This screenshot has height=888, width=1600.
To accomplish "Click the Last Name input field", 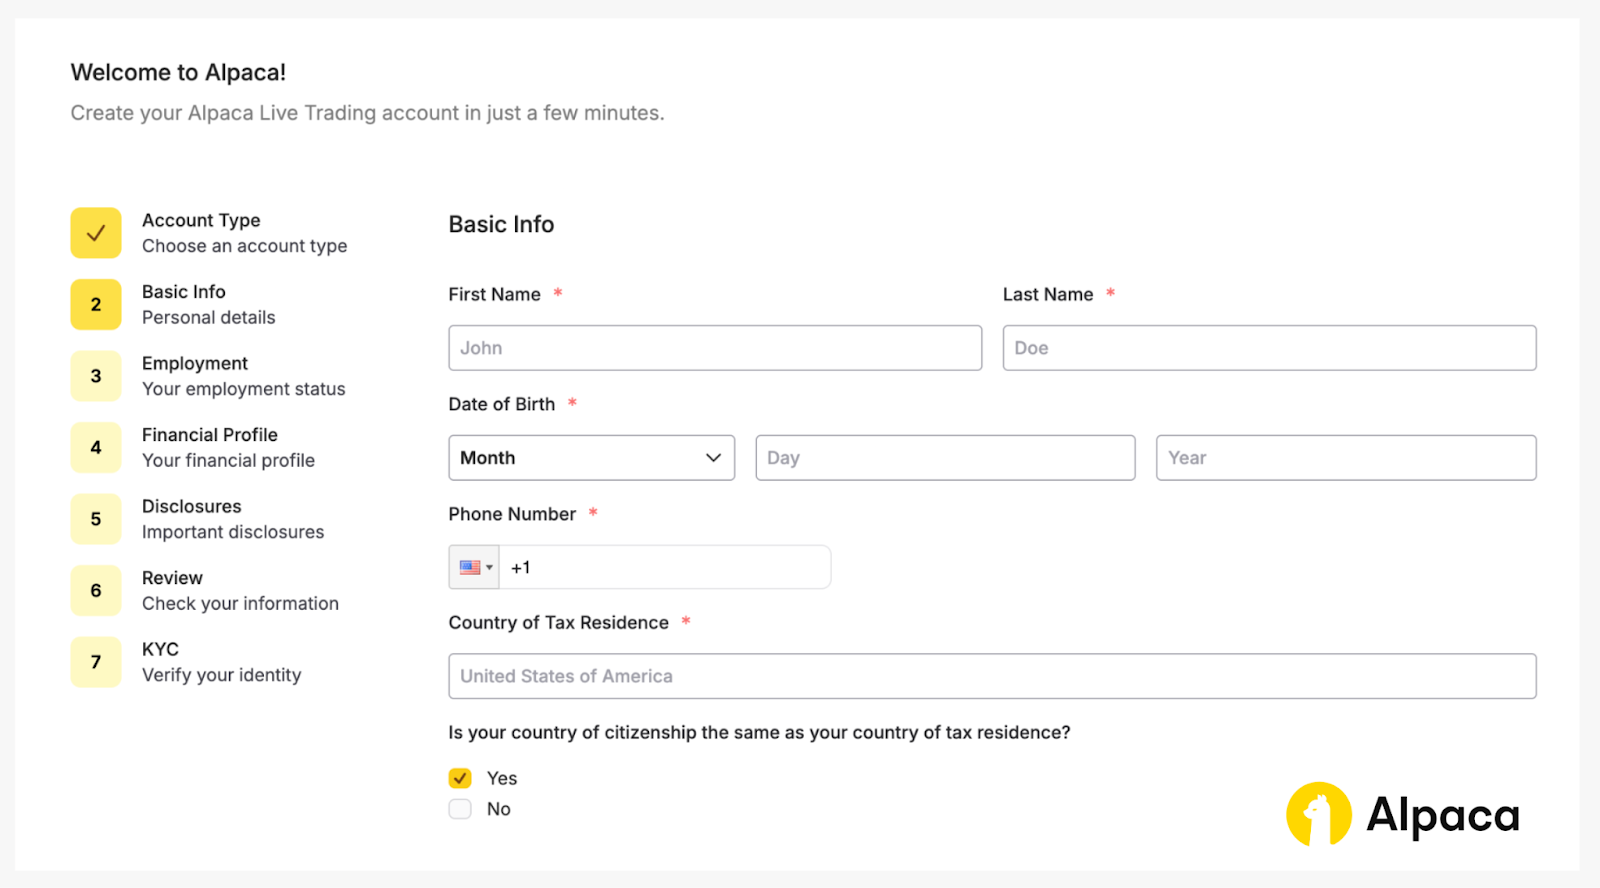I will pyautogui.click(x=1269, y=348).
